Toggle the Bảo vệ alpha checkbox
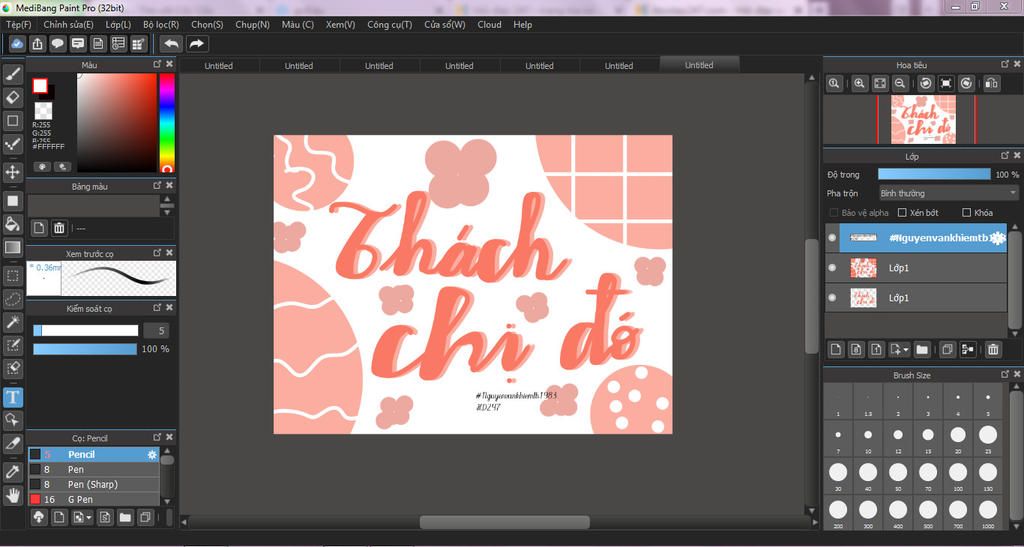 833,213
